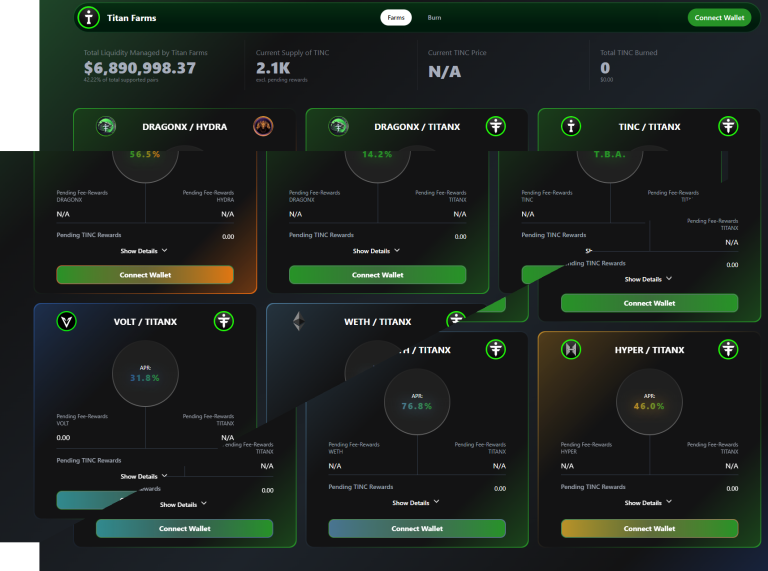Switch to the Farms tab
Screen dimensions: 768x571
(x=396, y=18)
